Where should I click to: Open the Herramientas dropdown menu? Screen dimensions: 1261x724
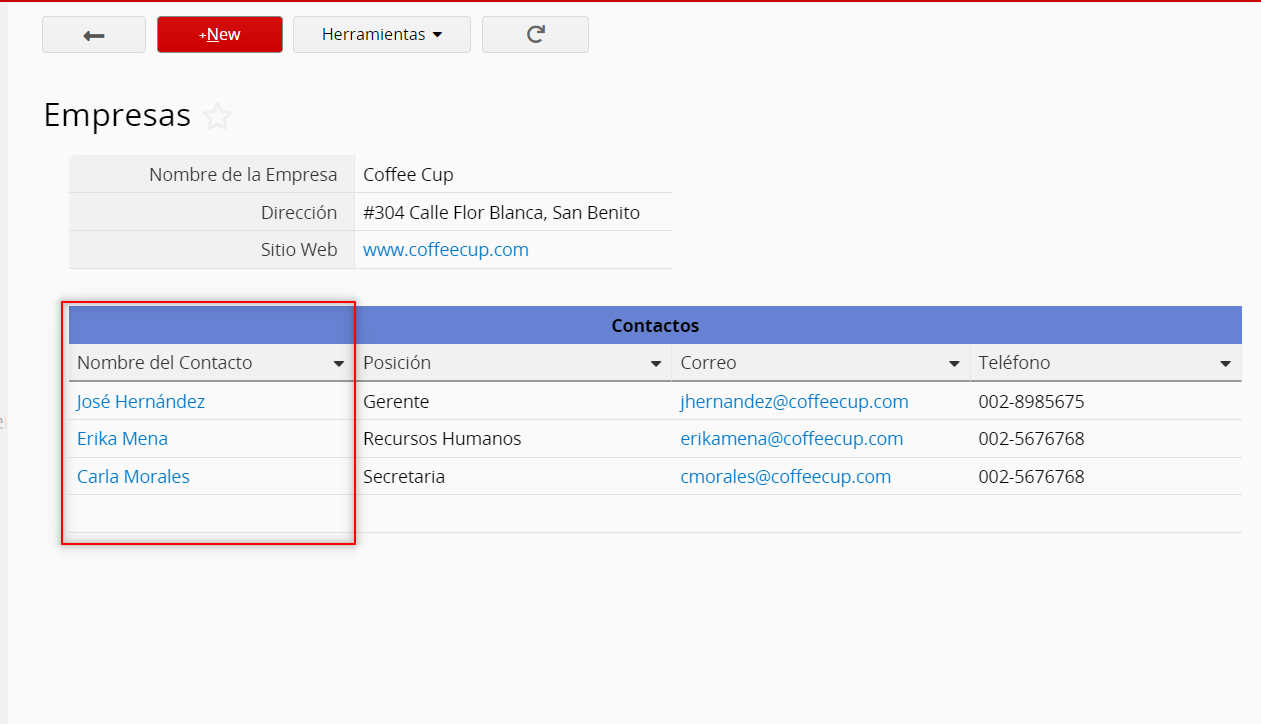click(381, 35)
